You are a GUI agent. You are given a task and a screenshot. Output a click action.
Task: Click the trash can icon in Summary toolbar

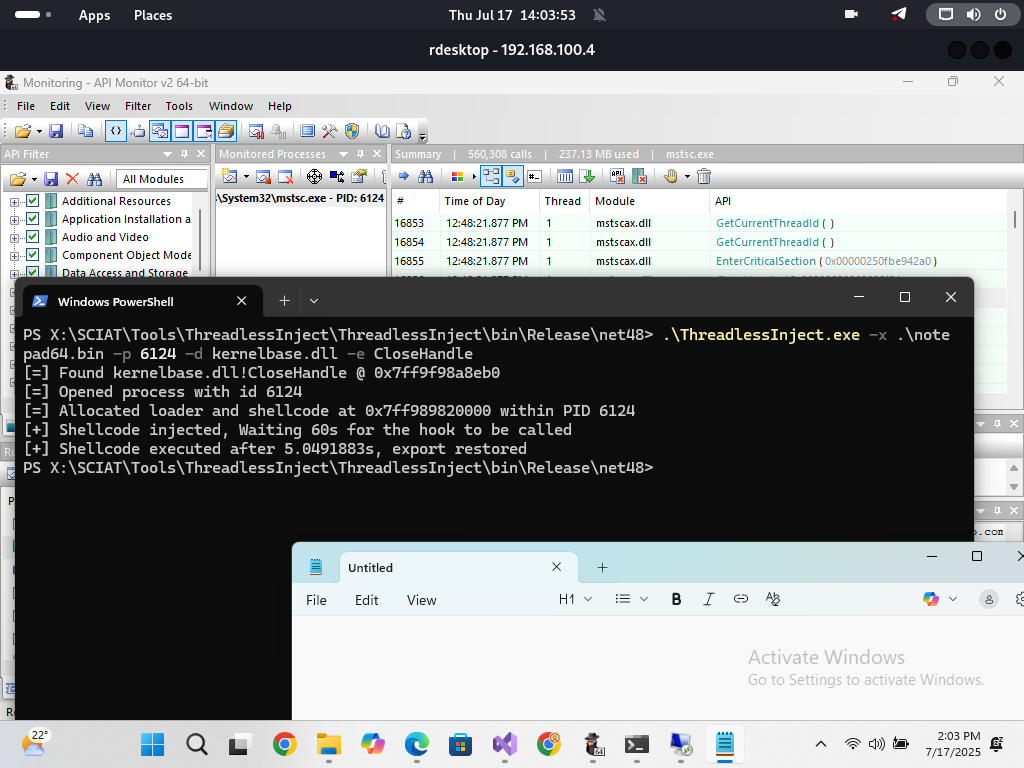click(x=704, y=177)
